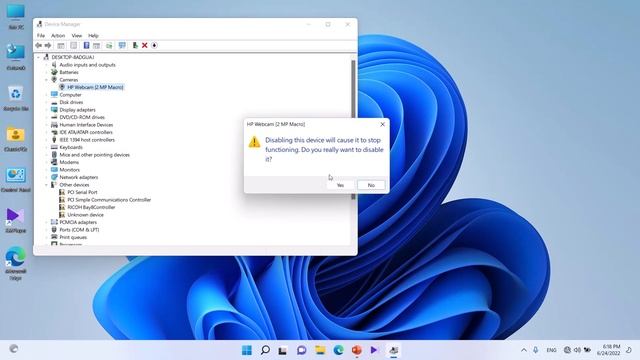
Task: Select the DESKTOP root computer node
Action: [x=73, y=57]
